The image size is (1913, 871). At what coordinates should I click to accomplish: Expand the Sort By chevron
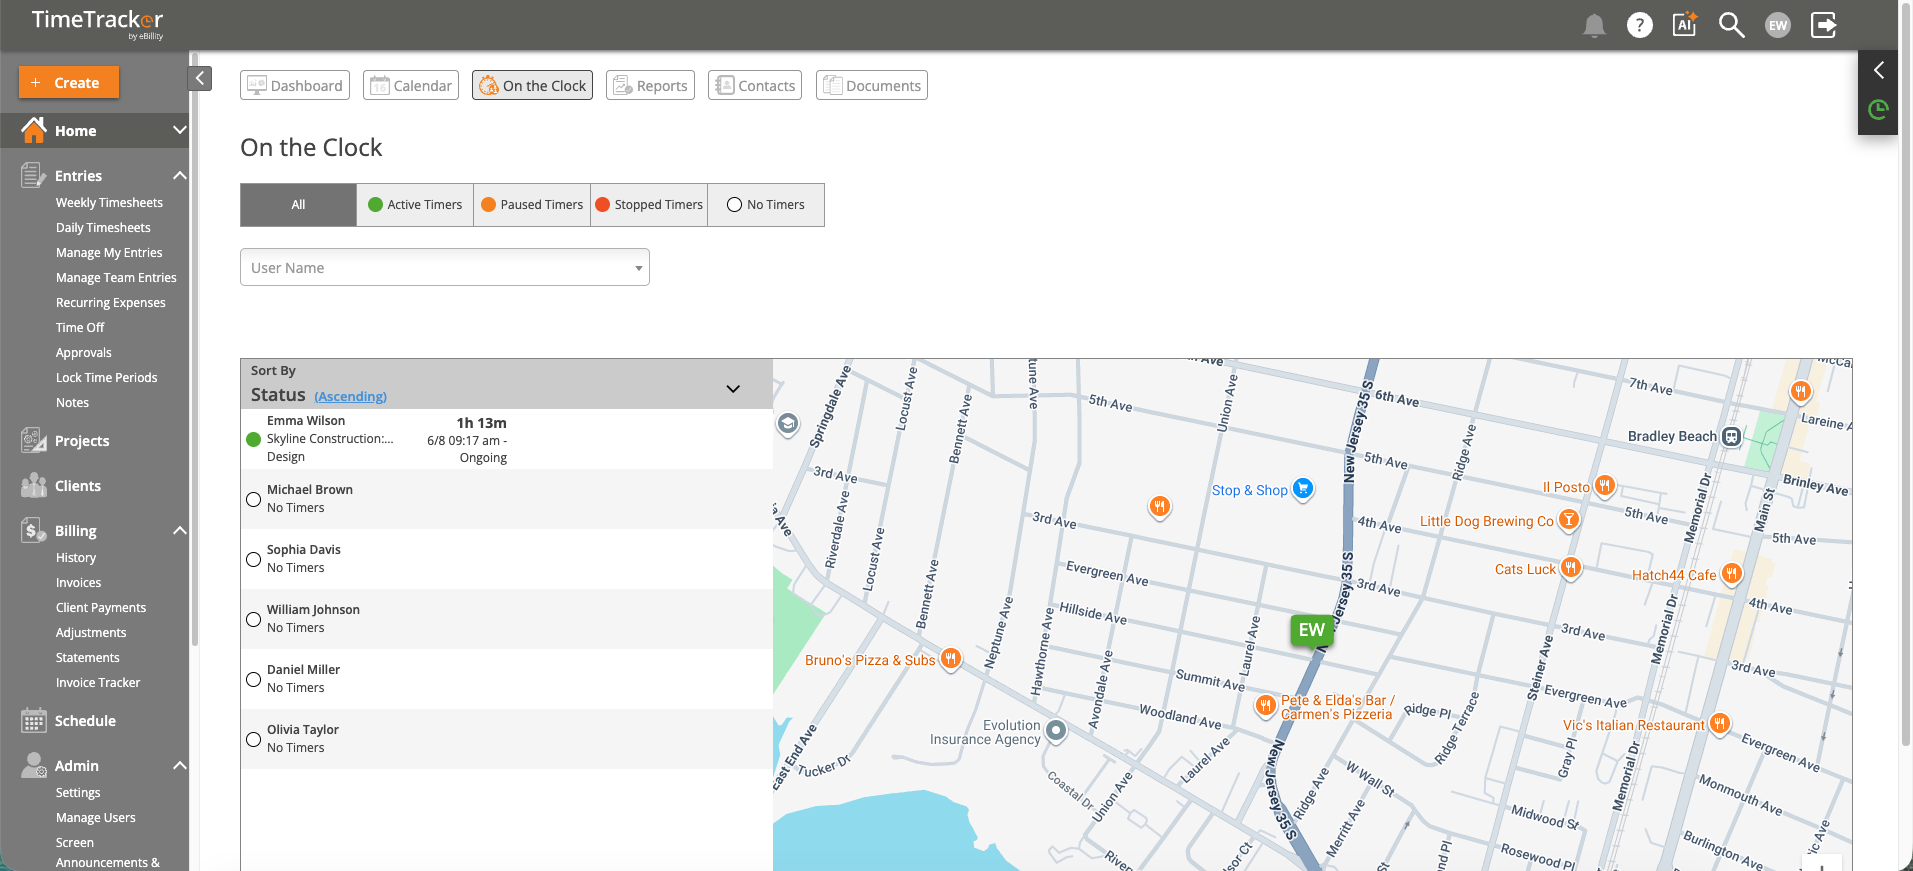coord(733,389)
